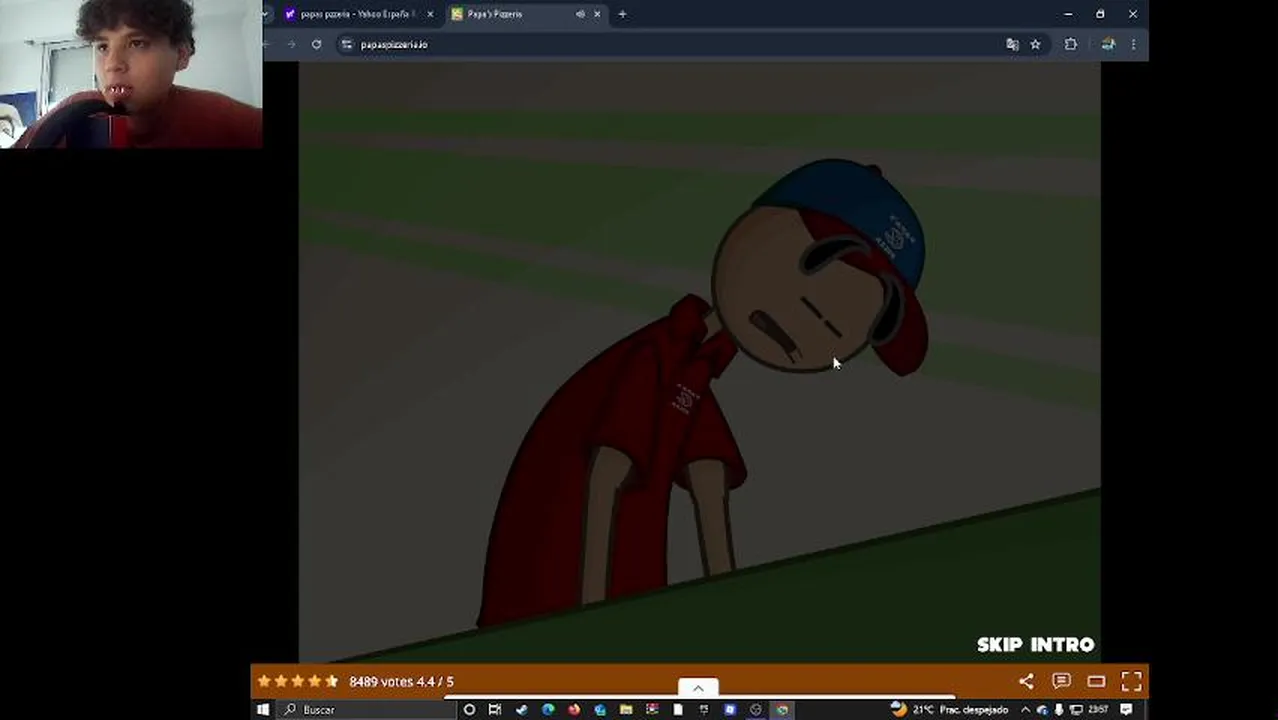The image size is (1278, 720).
Task: Click the Buscar taskbar search box
Action: pyautogui.click(x=364, y=709)
